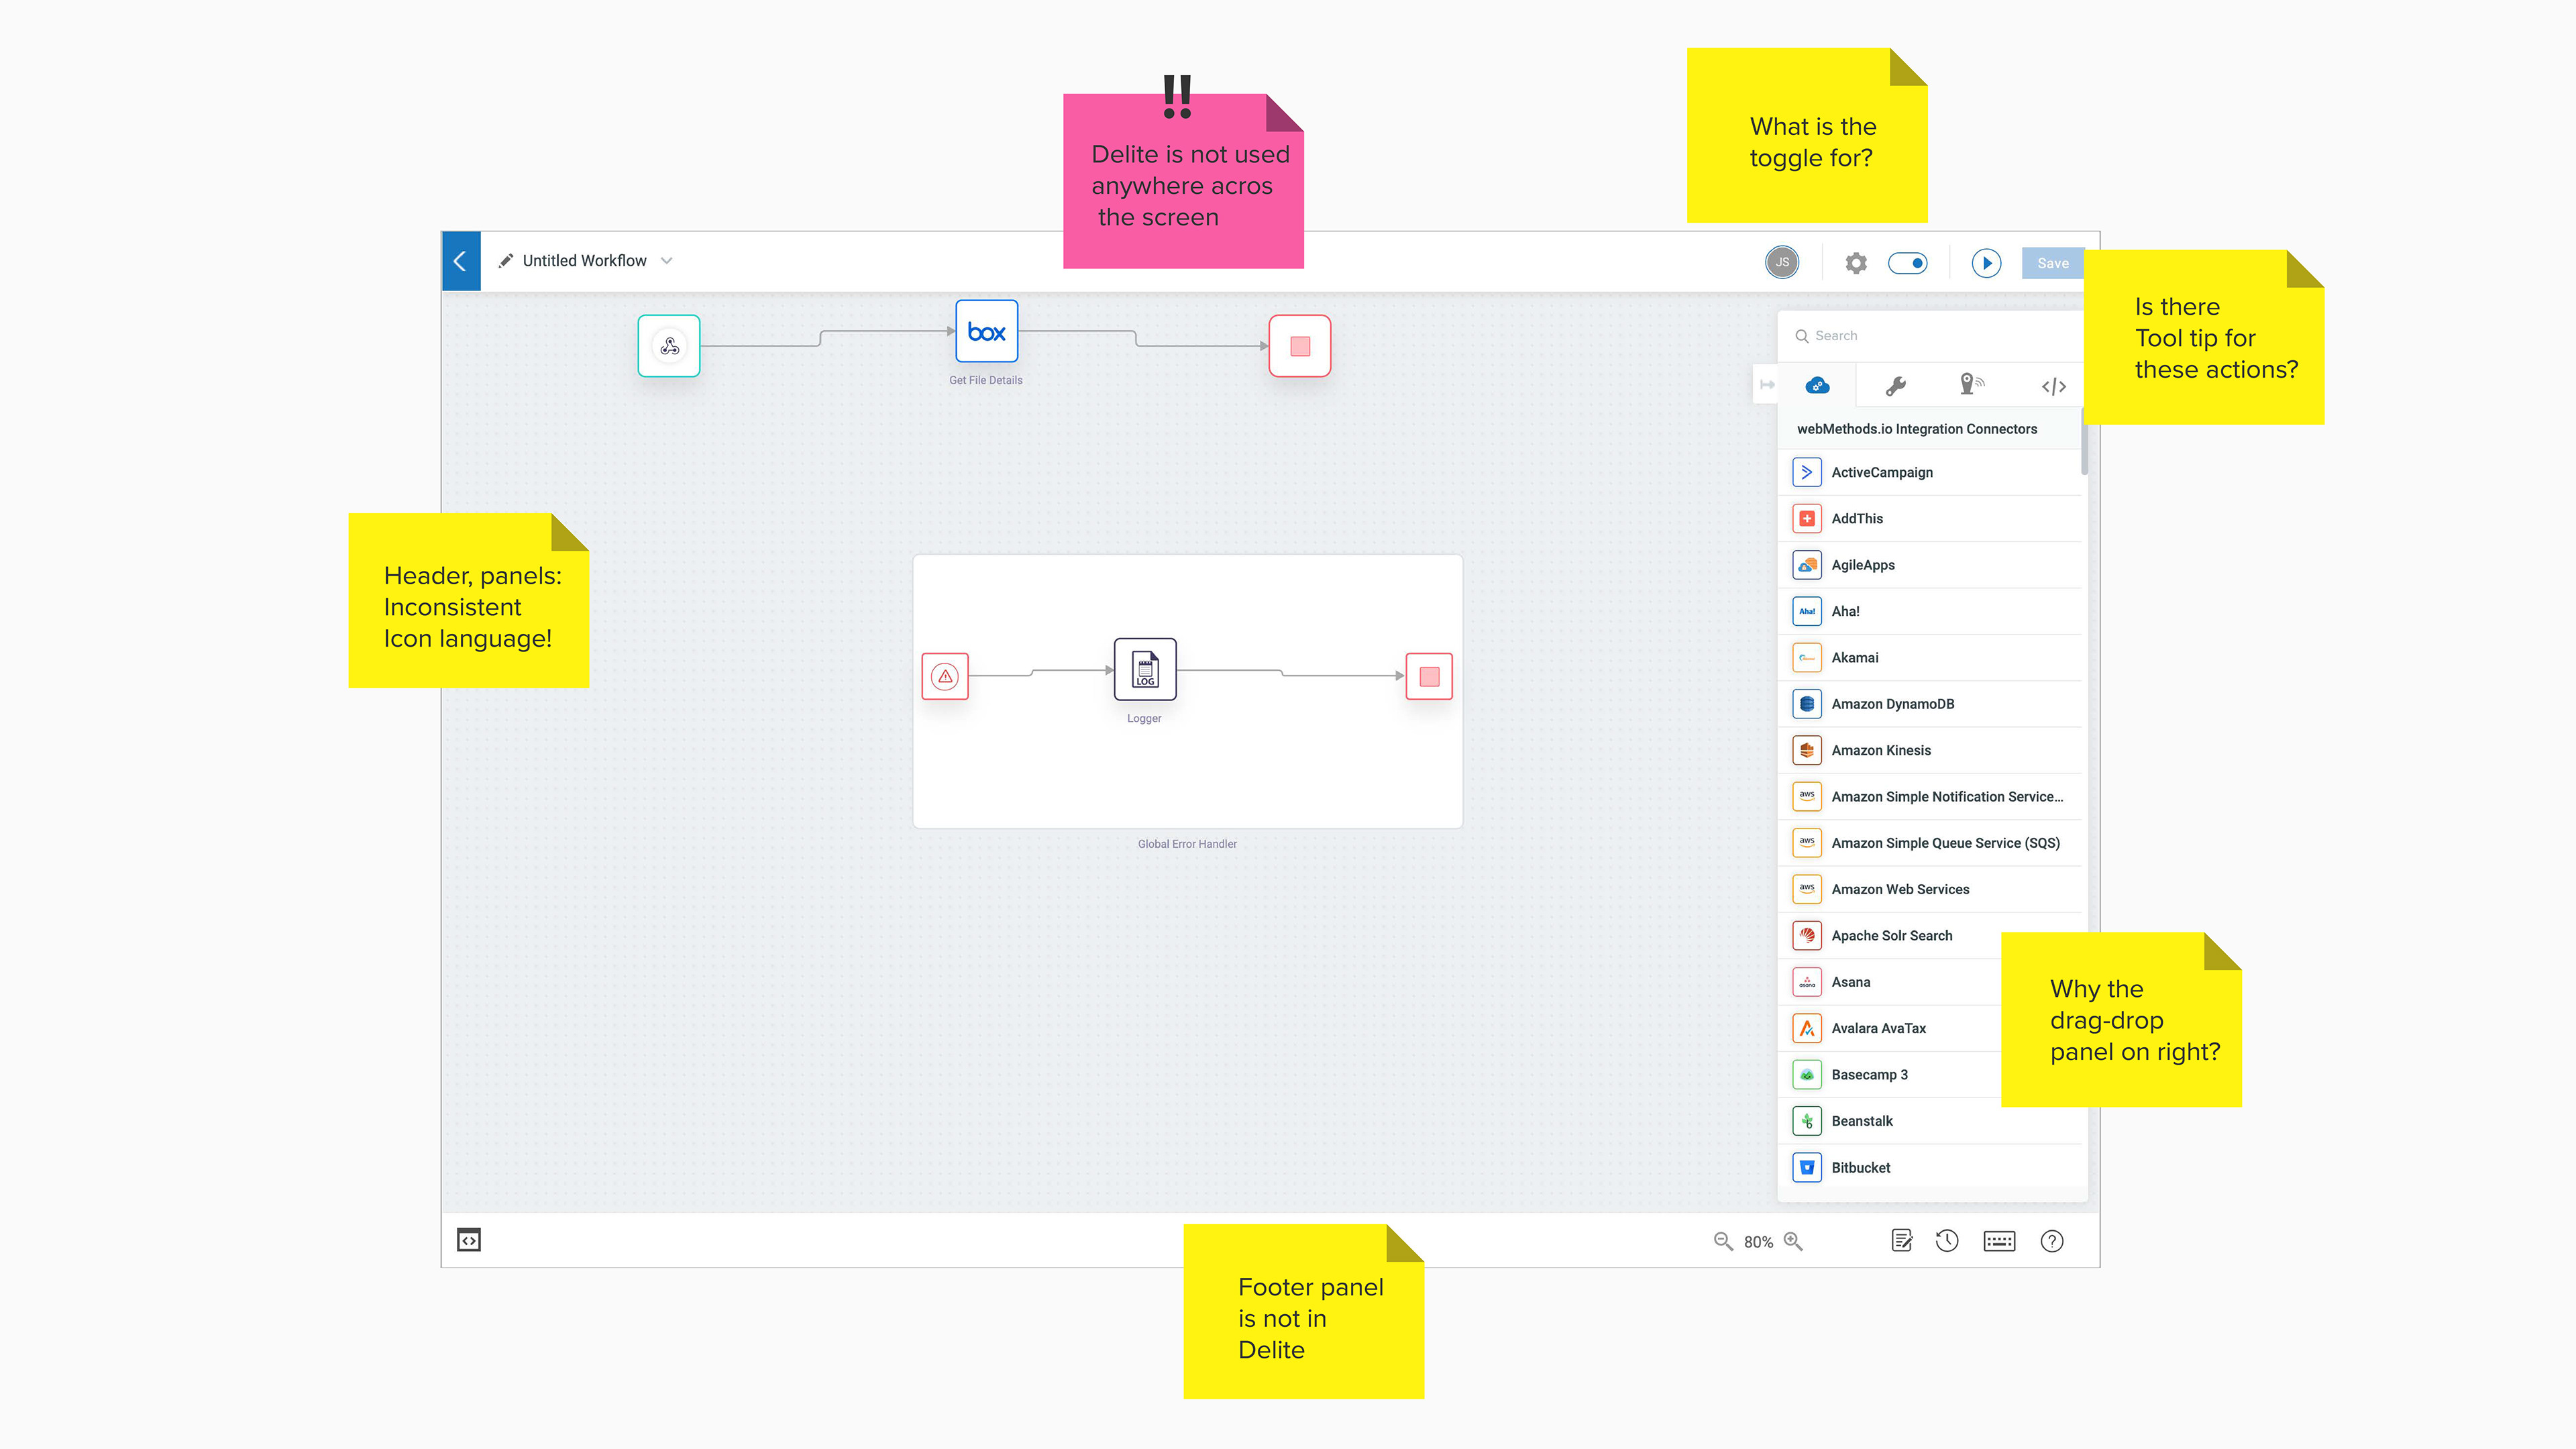Open help question mark icon
The height and width of the screenshot is (1449, 2576).
2052,1241
